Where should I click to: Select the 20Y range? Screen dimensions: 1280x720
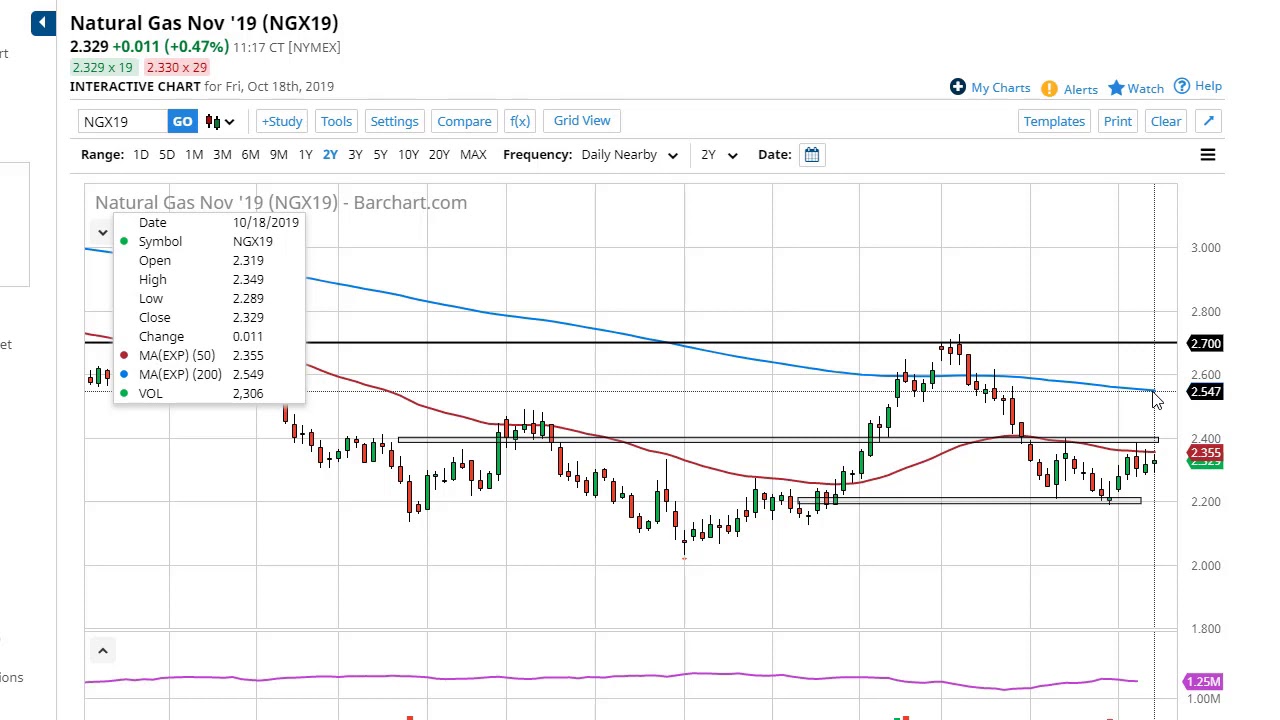click(439, 155)
